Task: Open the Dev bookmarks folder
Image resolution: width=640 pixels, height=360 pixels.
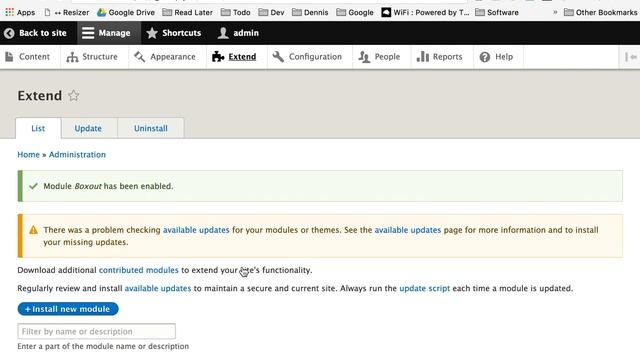Action: [x=271, y=12]
